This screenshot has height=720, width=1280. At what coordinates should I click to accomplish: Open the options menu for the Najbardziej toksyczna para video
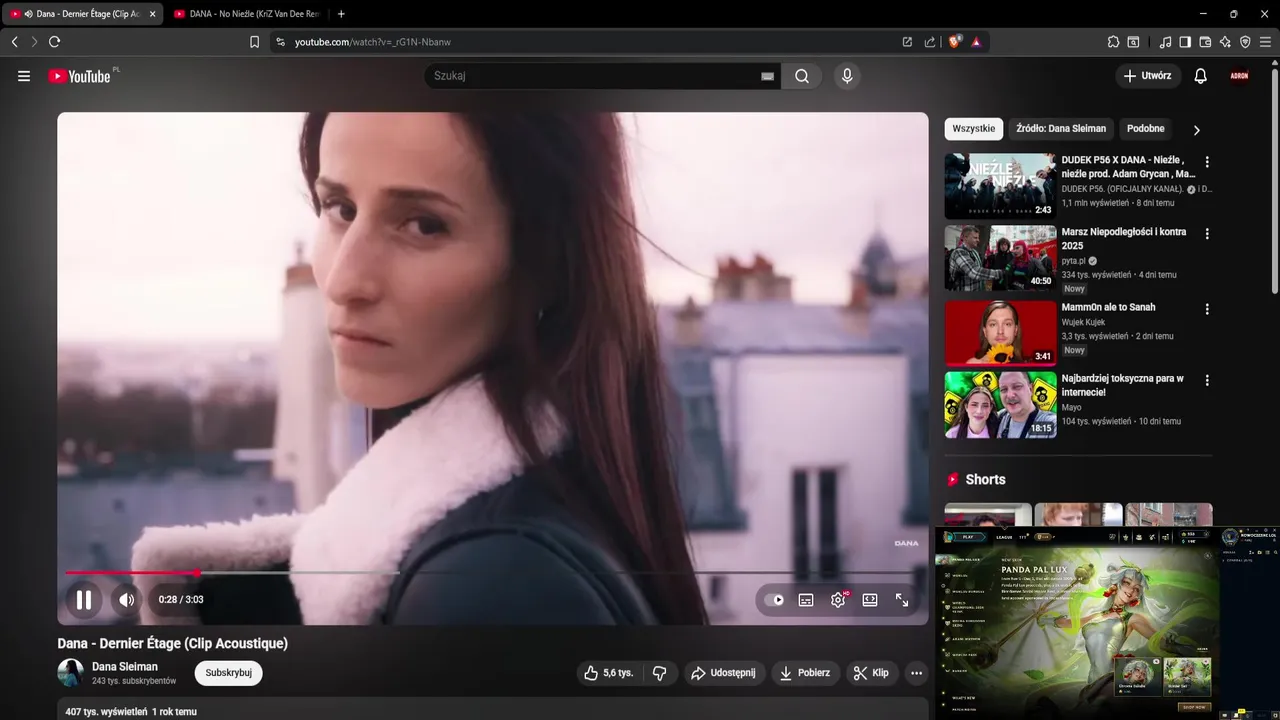click(1207, 381)
